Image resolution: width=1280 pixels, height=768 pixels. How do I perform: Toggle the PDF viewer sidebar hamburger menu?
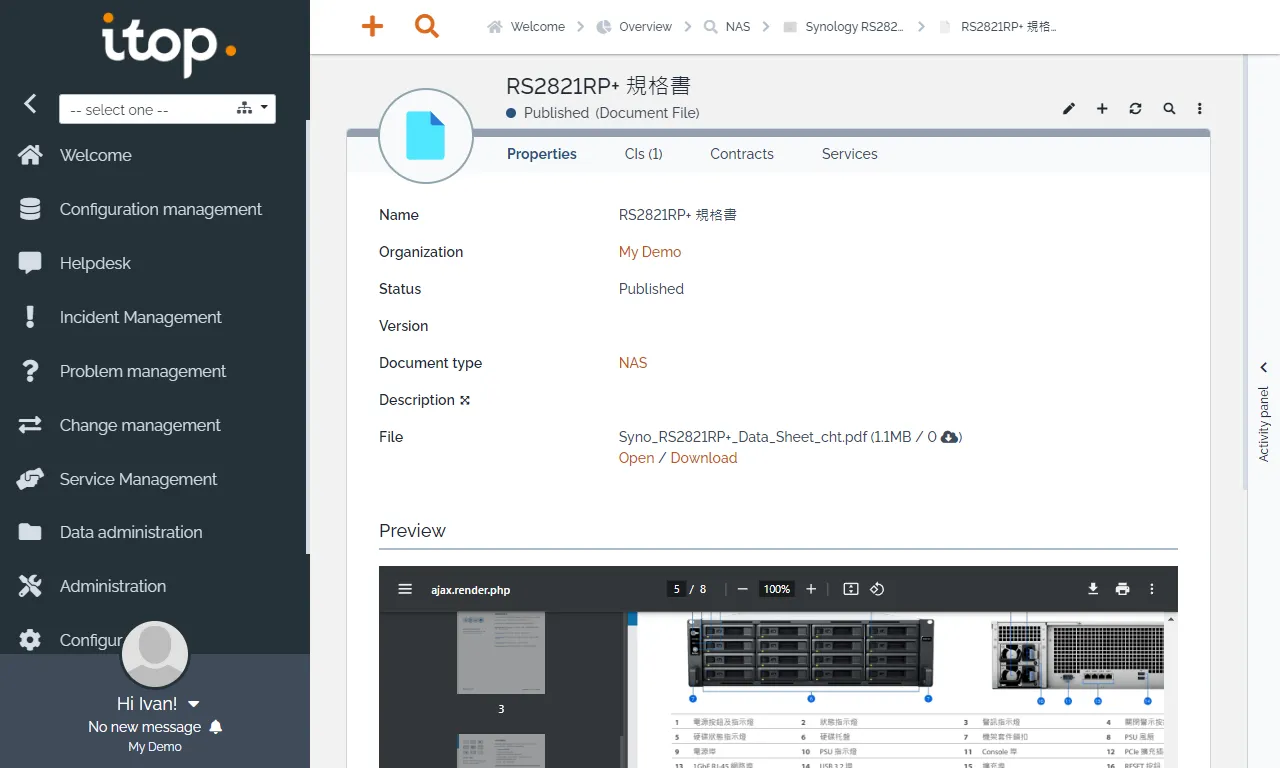[x=405, y=589]
